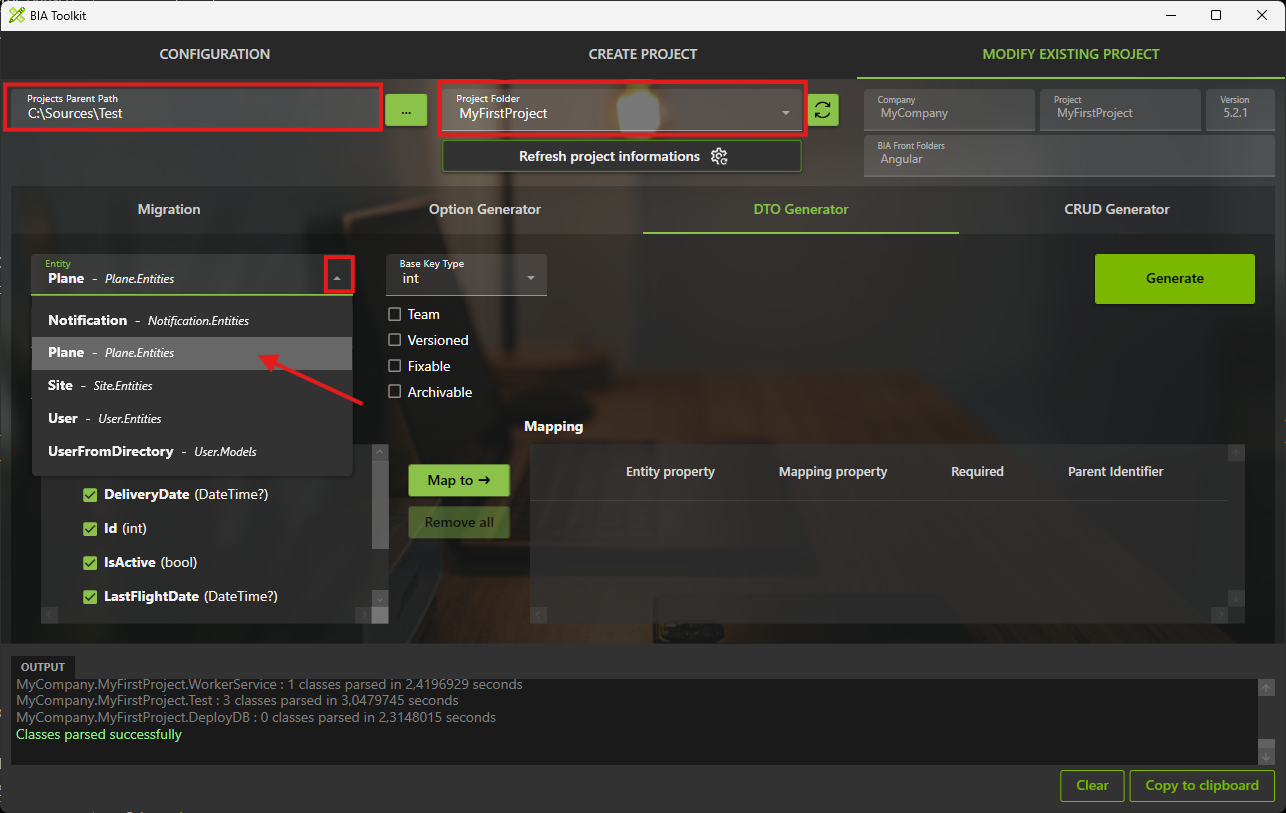Uncheck the DeliveryDate property checkbox

[90, 495]
